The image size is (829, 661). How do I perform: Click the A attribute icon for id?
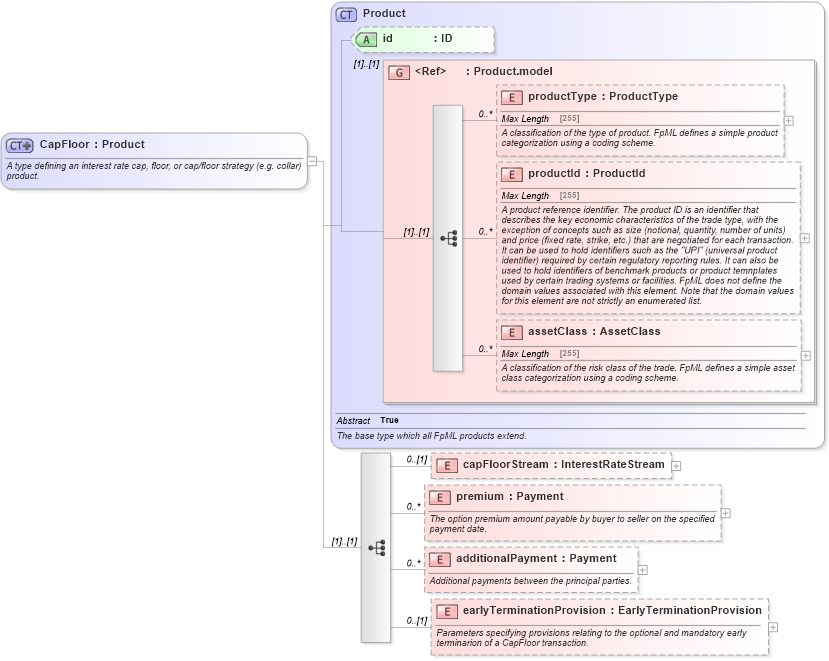(x=366, y=39)
